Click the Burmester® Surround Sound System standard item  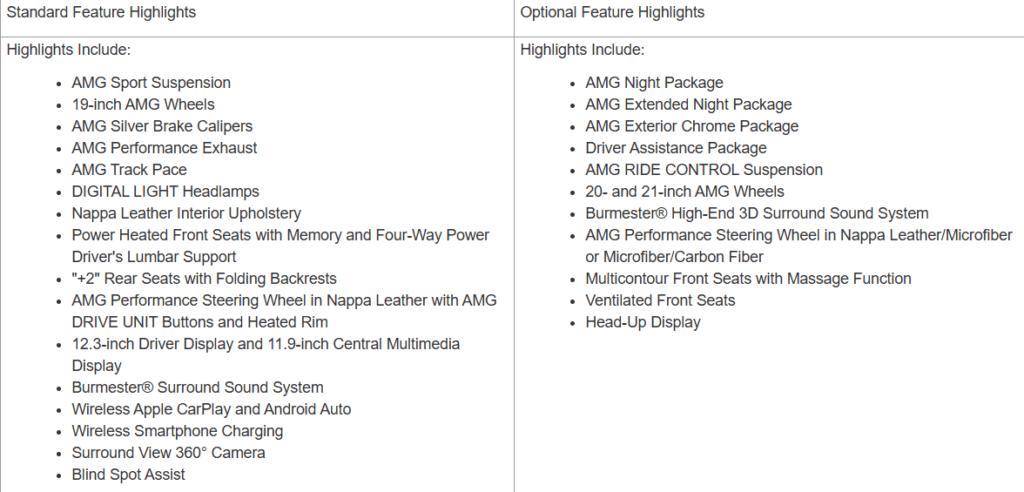[x=197, y=387]
